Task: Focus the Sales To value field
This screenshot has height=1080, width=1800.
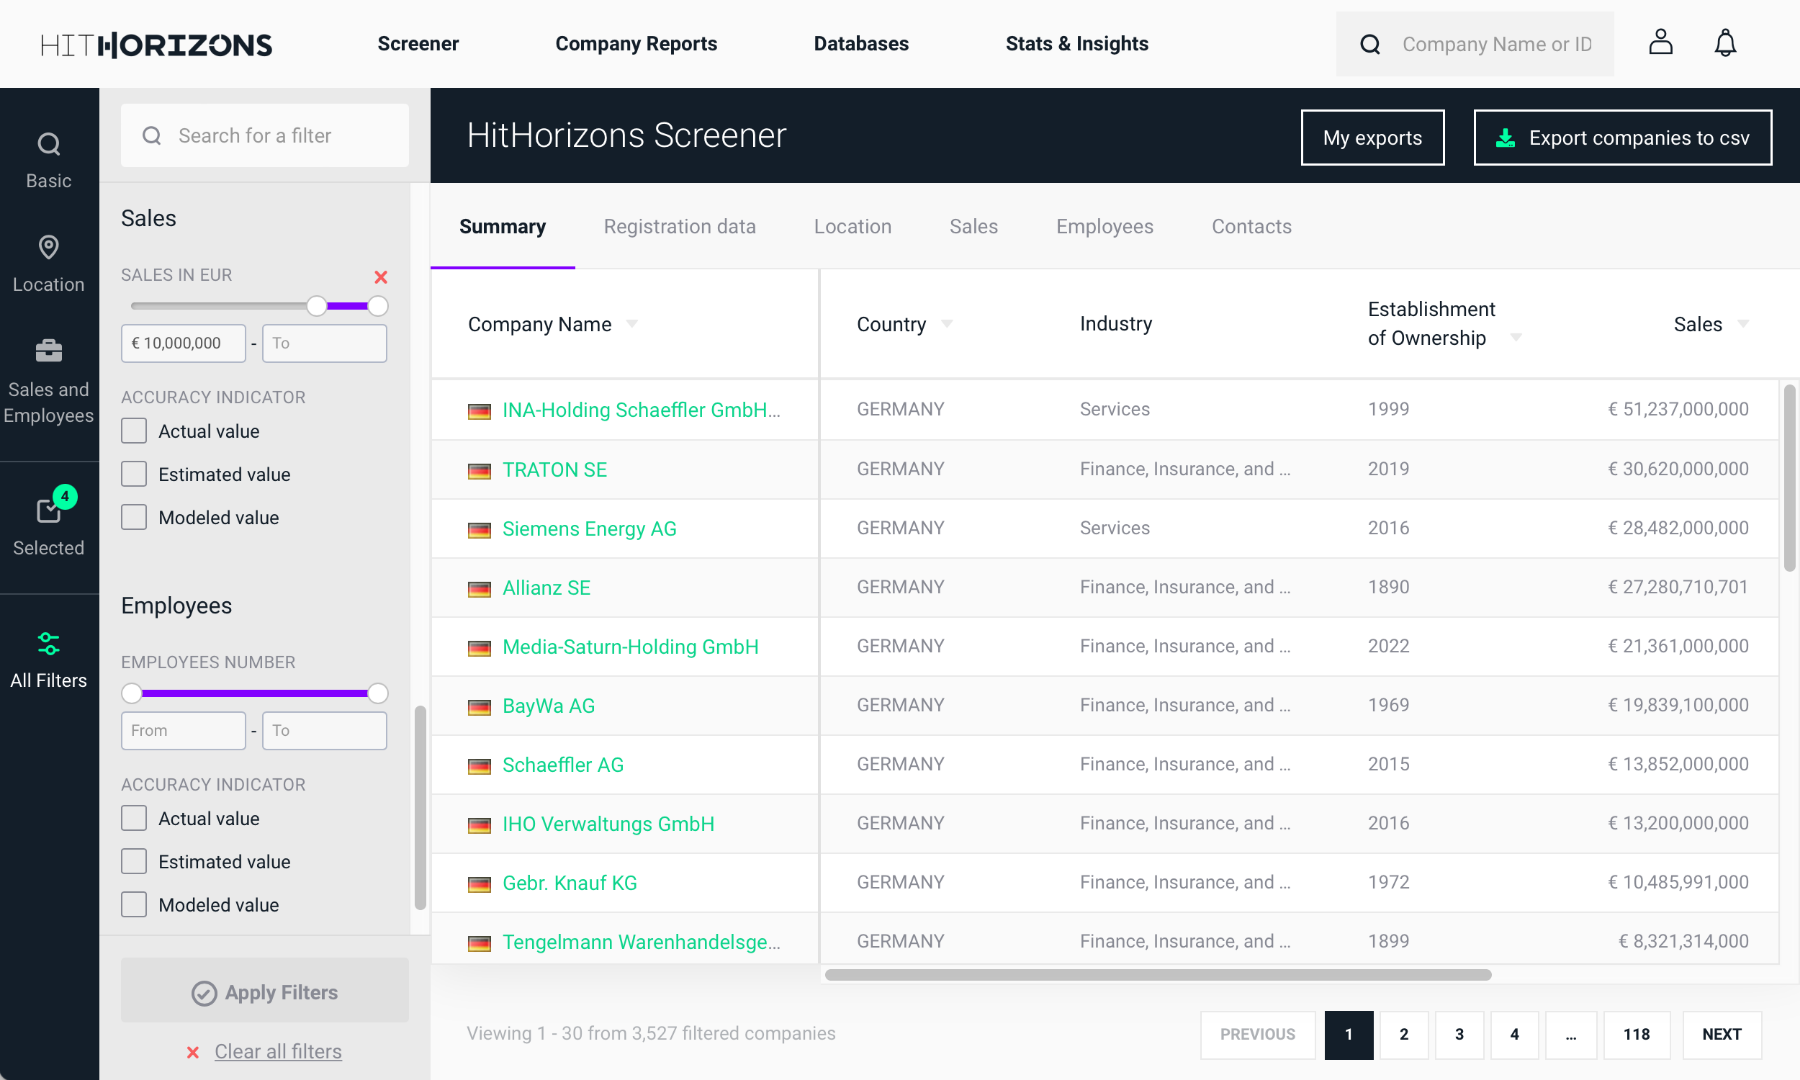Action: pyautogui.click(x=324, y=343)
